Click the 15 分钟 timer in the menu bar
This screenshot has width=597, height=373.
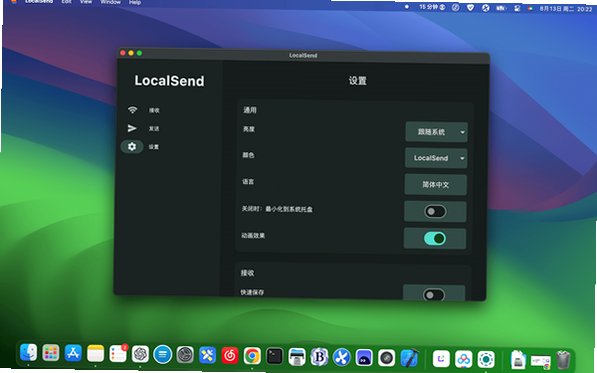[432, 7]
